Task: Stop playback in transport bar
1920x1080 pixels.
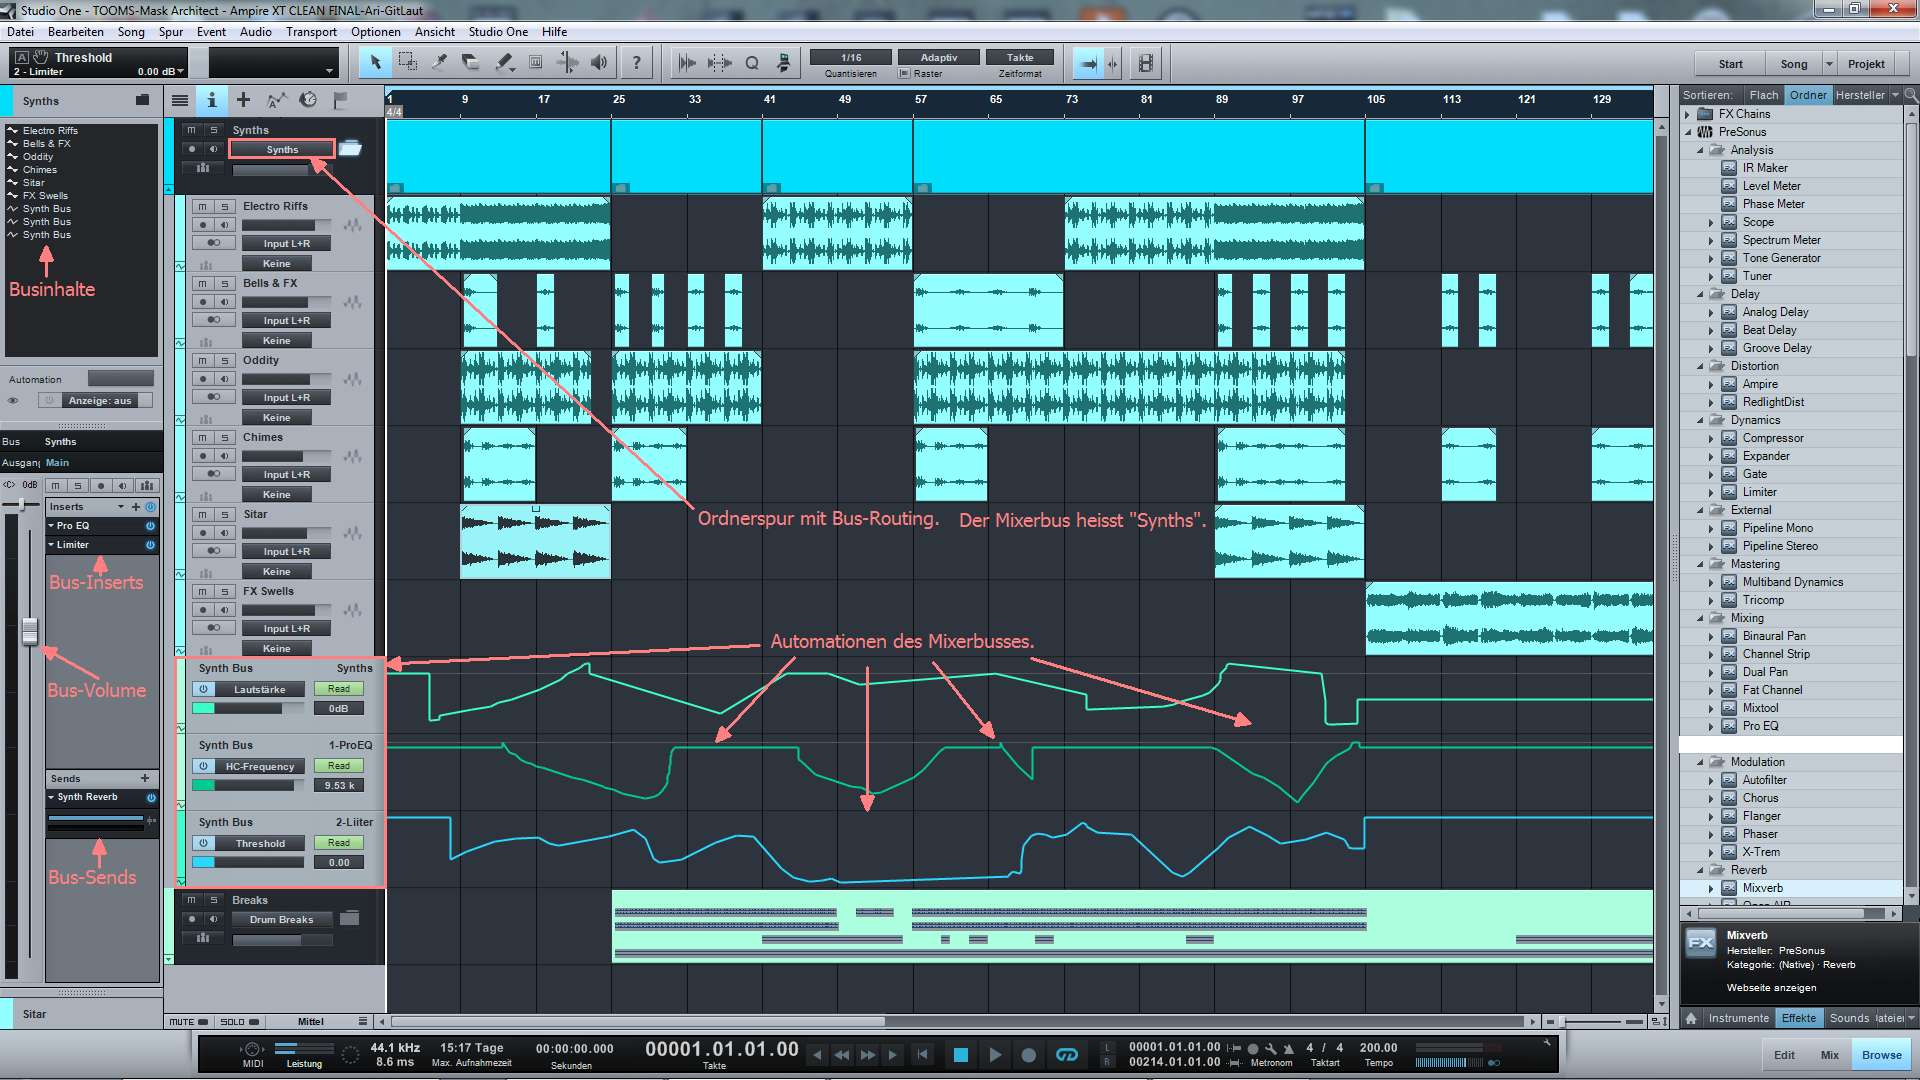Action: pyautogui.click(x=960, y=1054)
